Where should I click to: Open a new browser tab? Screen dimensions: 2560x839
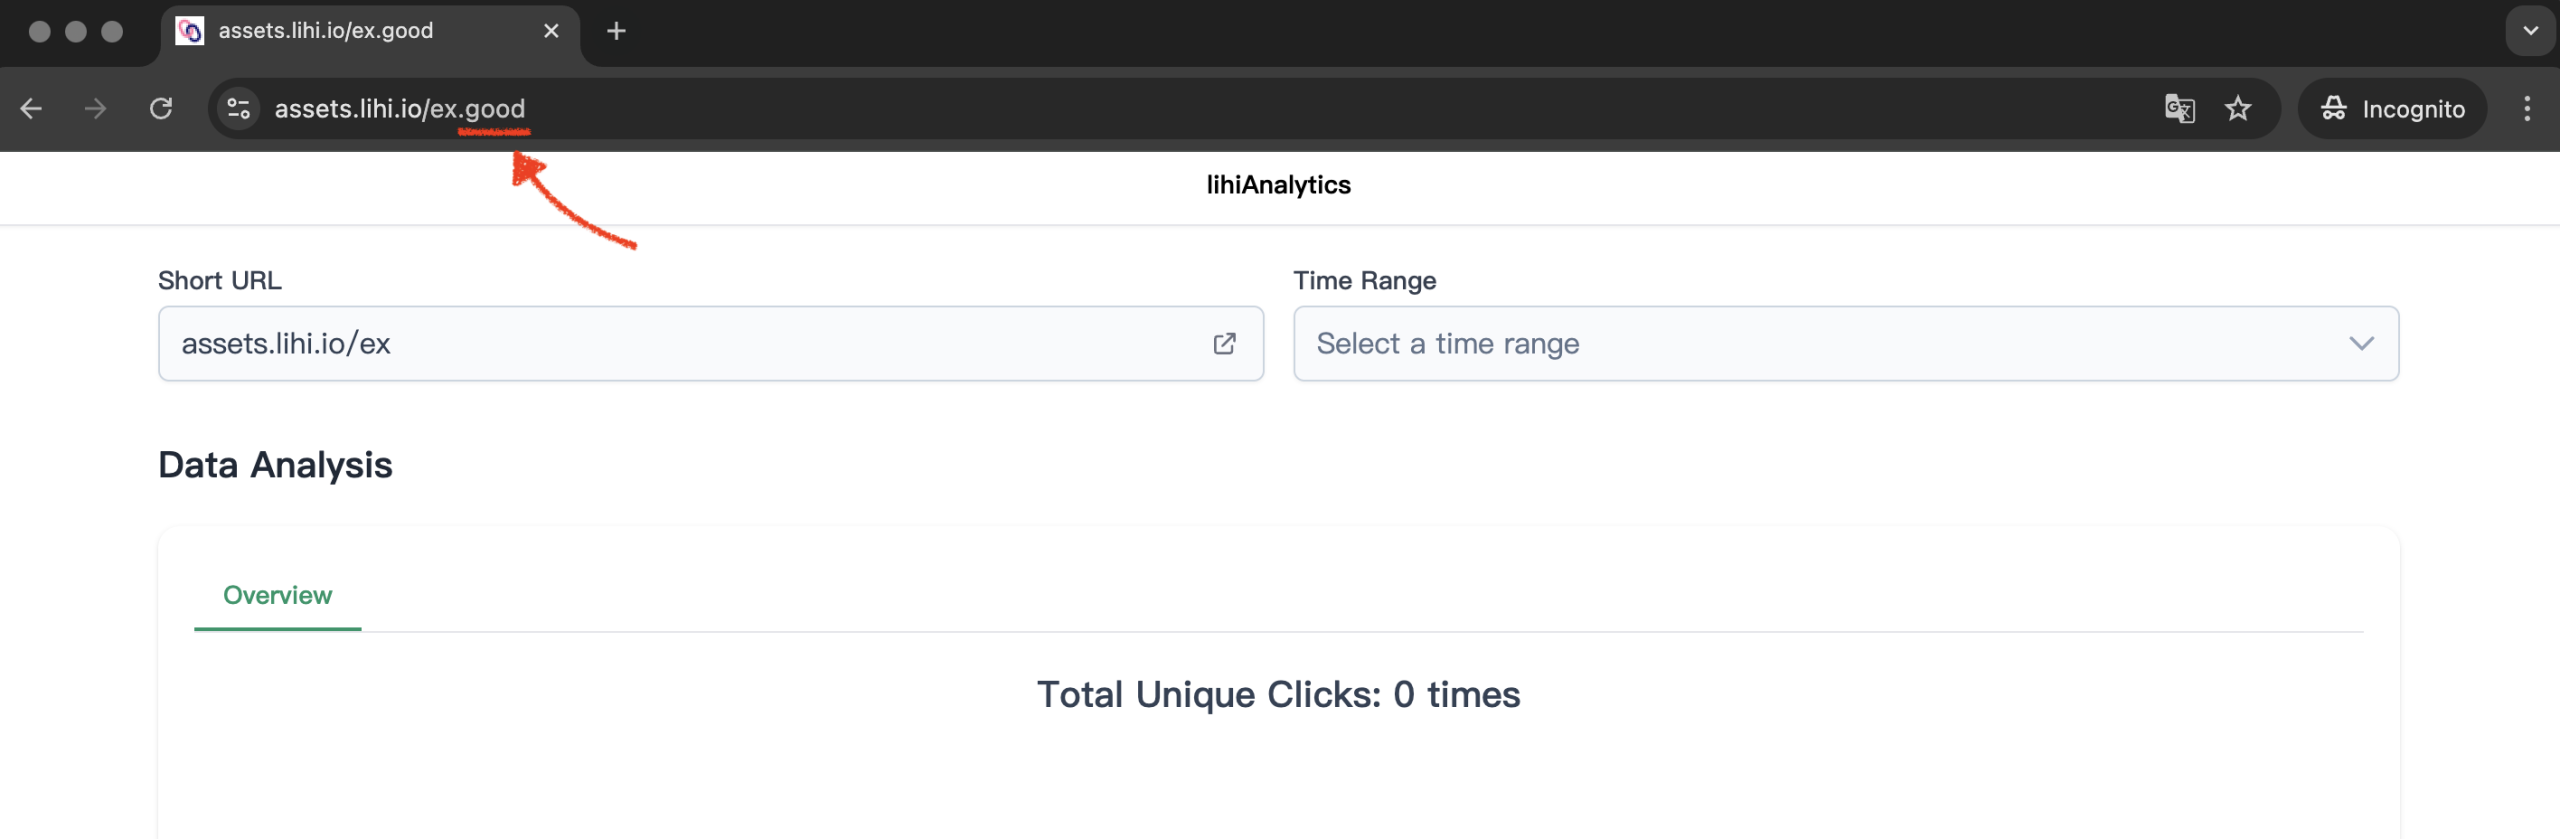[x=616, y=31]
